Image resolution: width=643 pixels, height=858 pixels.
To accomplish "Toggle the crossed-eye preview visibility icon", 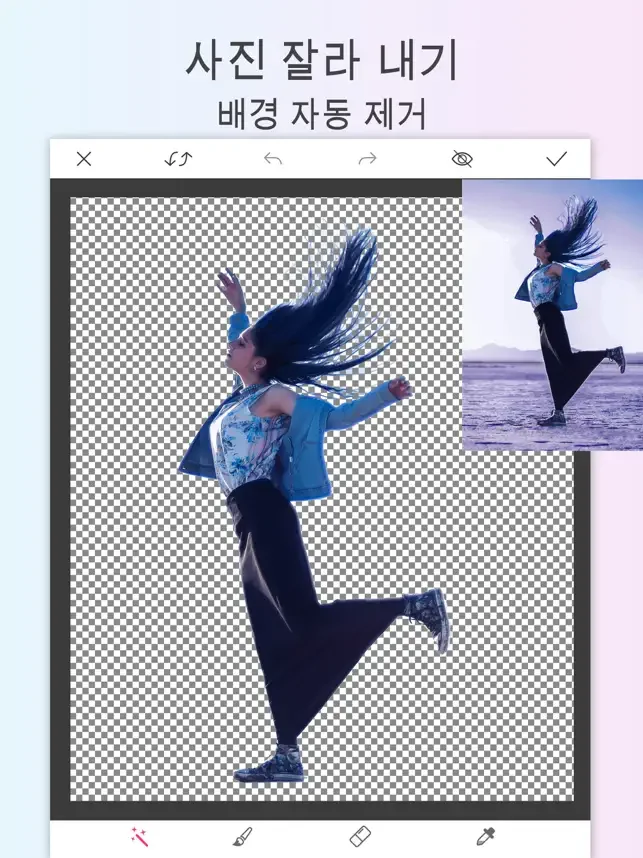I will (x=462, y=159).
